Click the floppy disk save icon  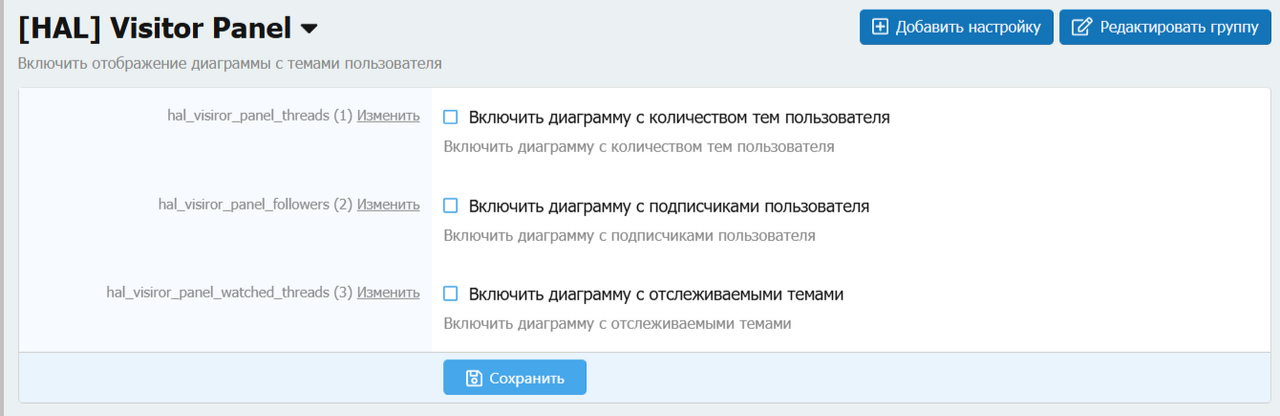coord(475,378)
